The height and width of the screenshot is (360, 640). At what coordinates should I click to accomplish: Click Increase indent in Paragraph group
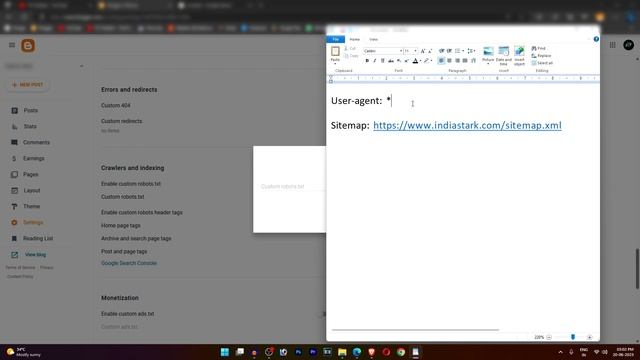tap(449, 51)
